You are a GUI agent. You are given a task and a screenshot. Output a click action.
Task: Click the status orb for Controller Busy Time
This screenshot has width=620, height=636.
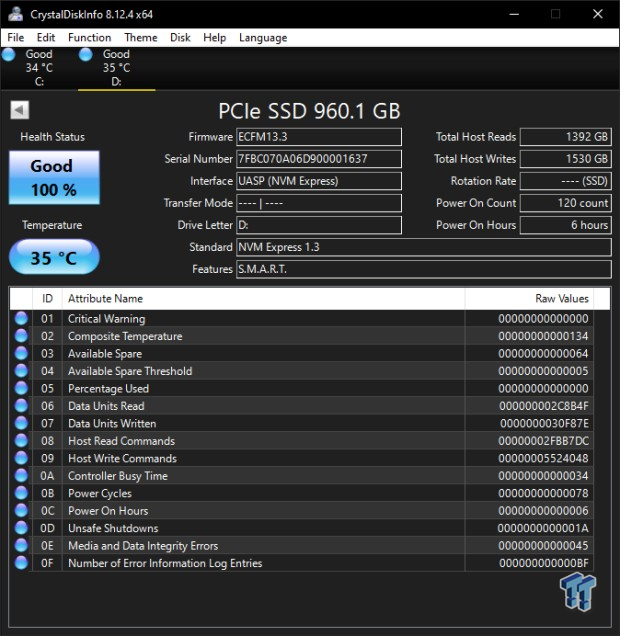point(21,475)
